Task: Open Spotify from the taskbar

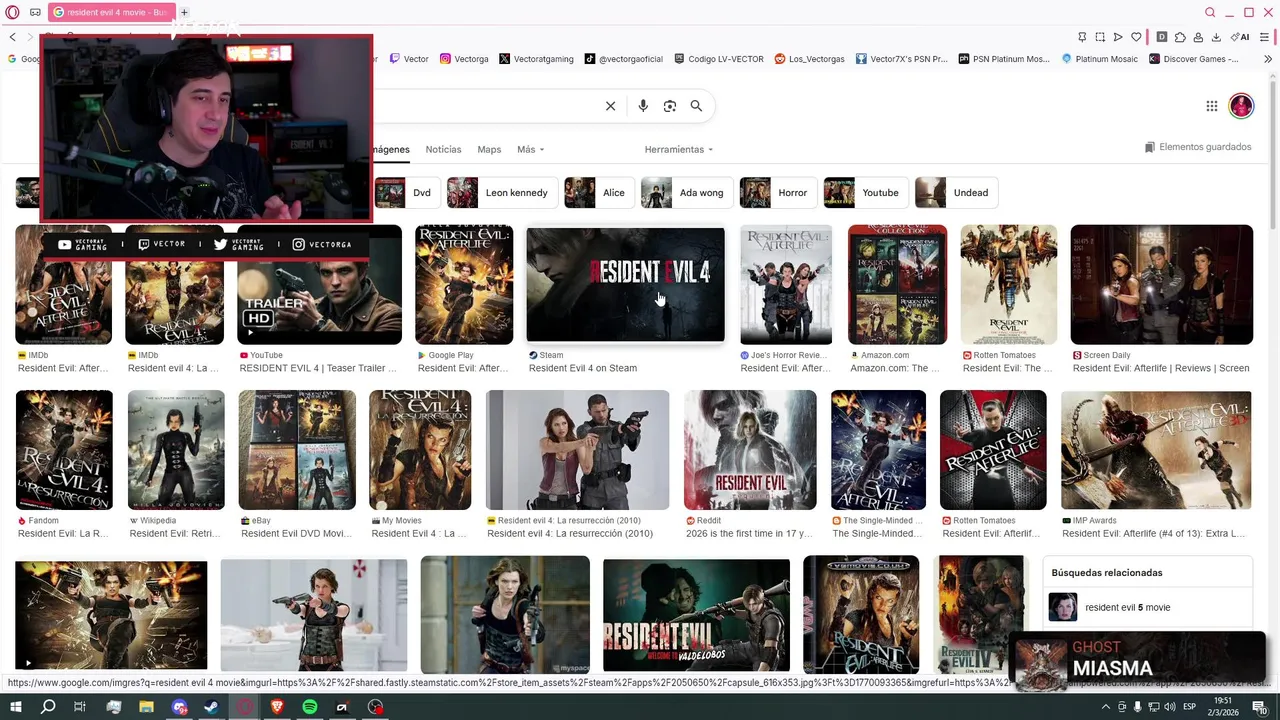Action: pyautogui.click(x=310, y=707)
